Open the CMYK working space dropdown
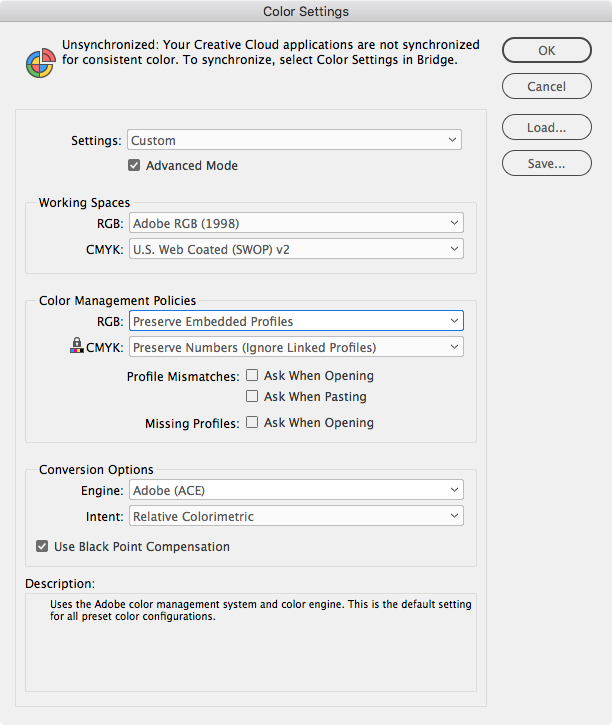612x725 pixels. coord(296,248)
